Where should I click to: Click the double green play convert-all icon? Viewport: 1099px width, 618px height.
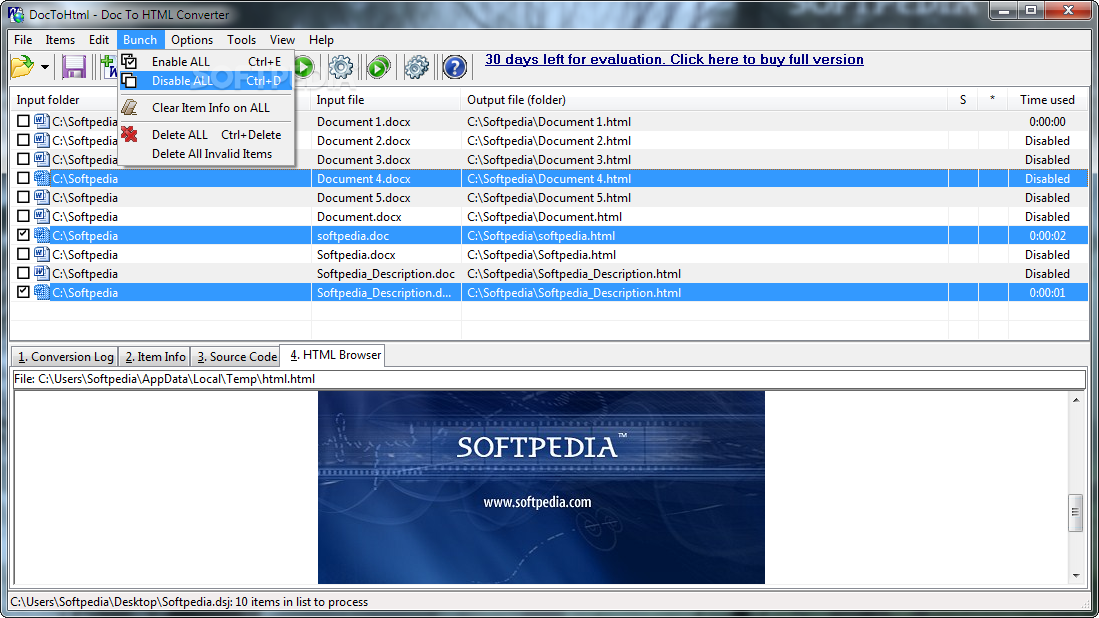click(378, 67)
